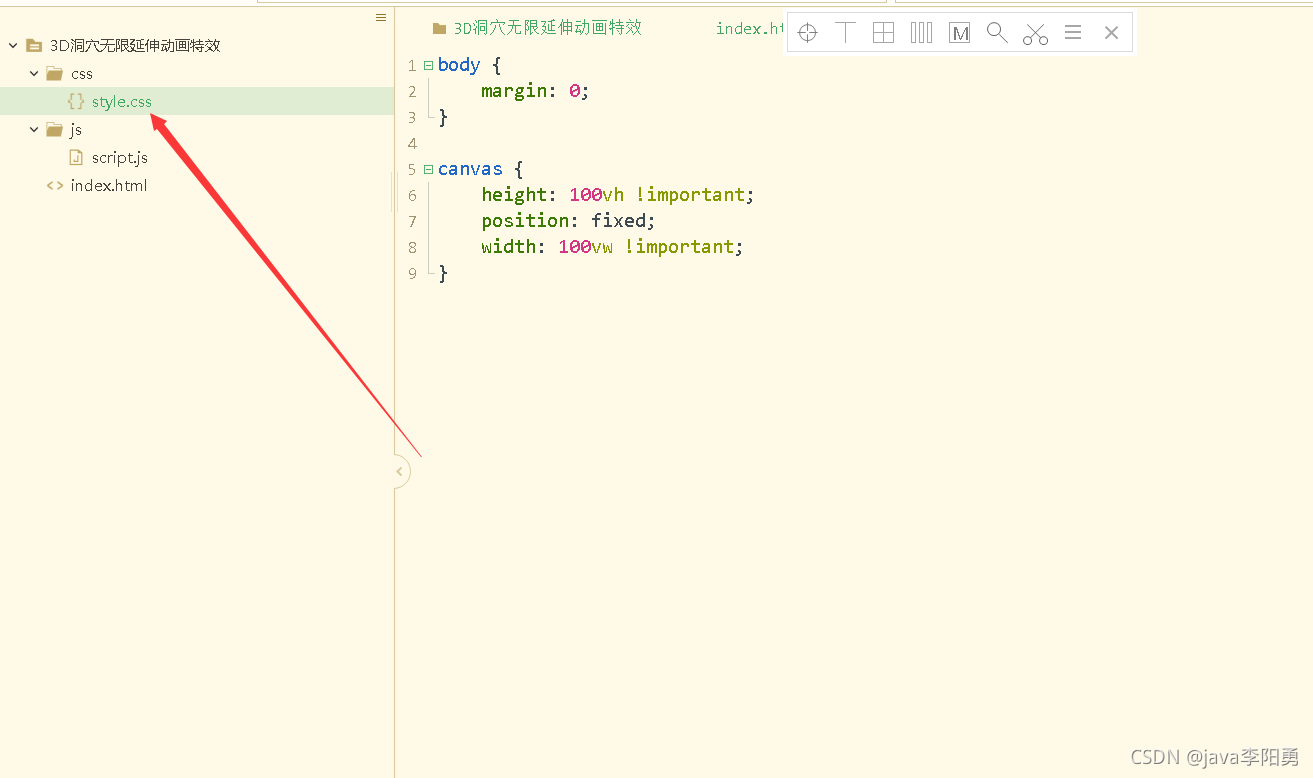This screenshot has width=1313, height=778.
Task: Click the height property on line 6
Action: tap(514, 195)
